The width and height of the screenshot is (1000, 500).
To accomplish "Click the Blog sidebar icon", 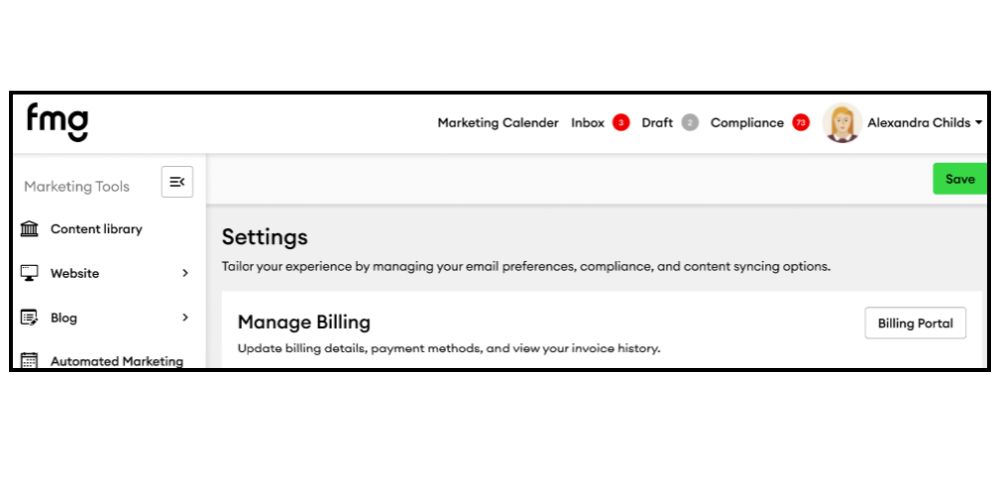I will tap(30, 318).
